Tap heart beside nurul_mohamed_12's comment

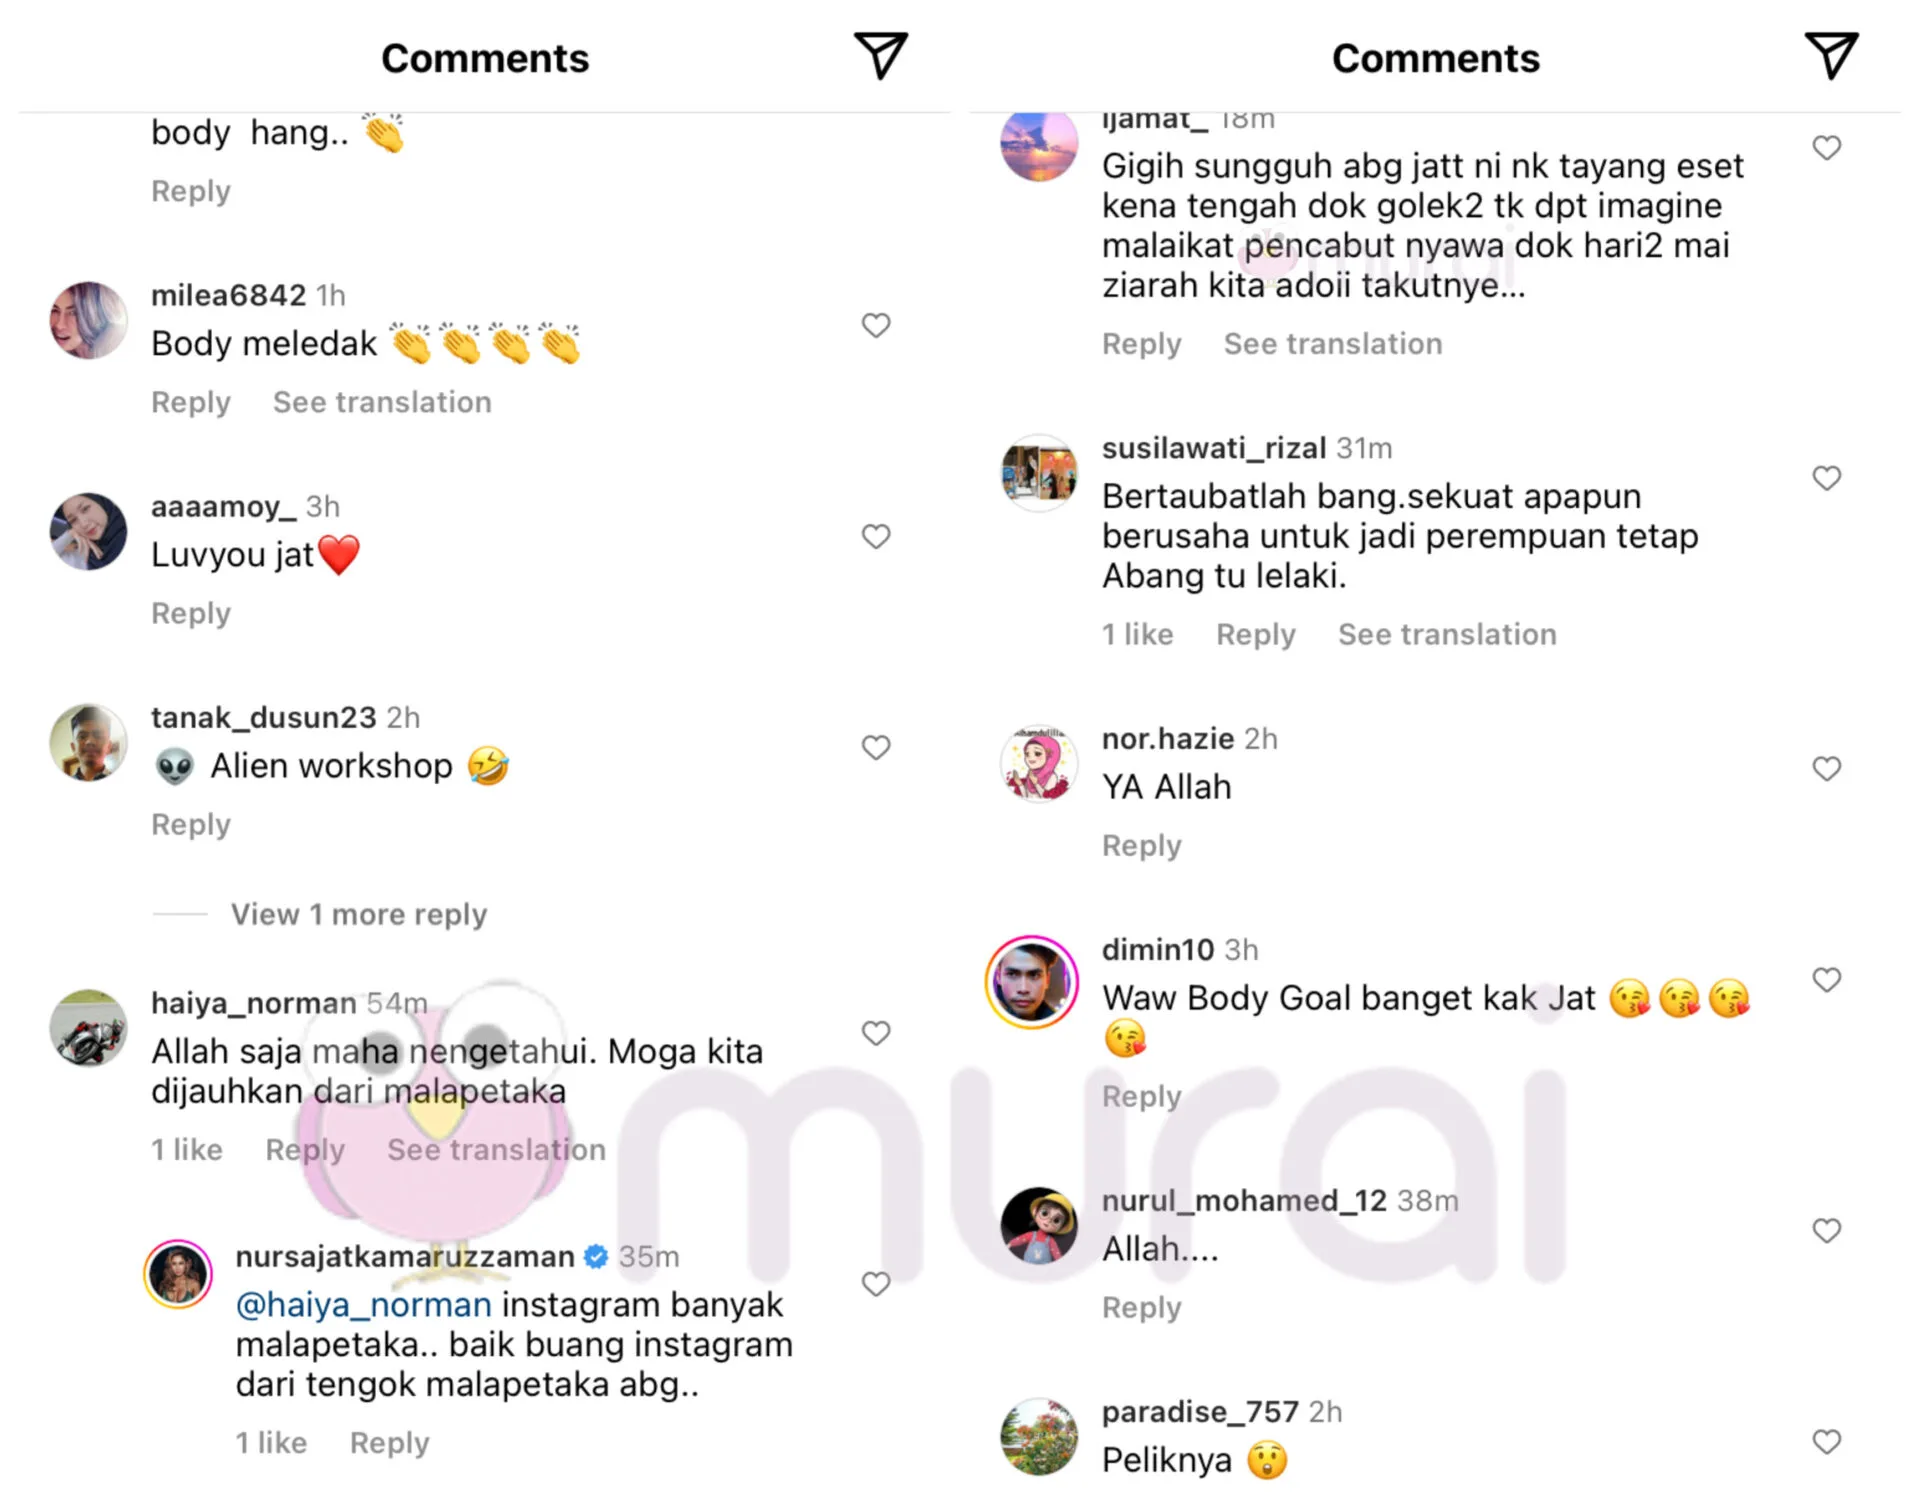pos(1827,1230)
